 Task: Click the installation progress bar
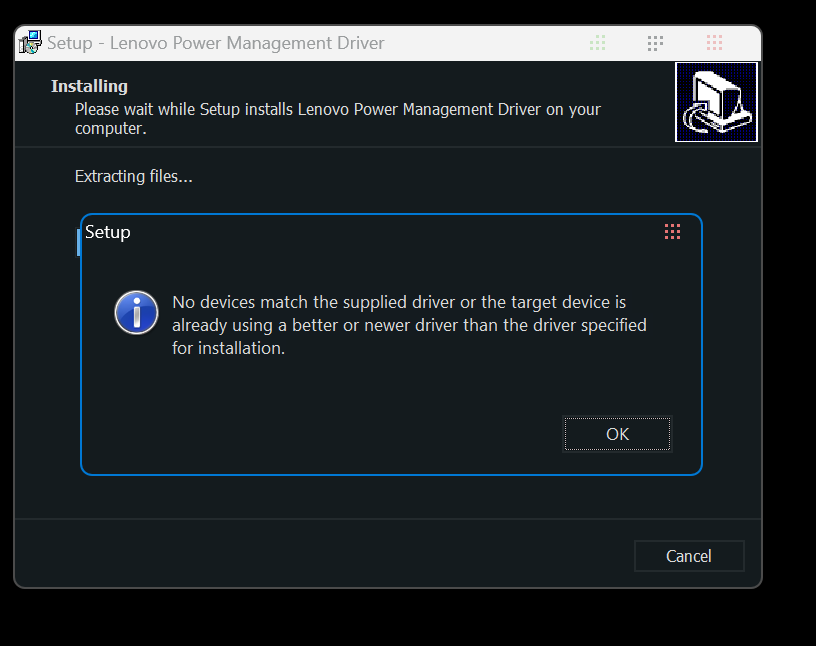coord(79,243)
